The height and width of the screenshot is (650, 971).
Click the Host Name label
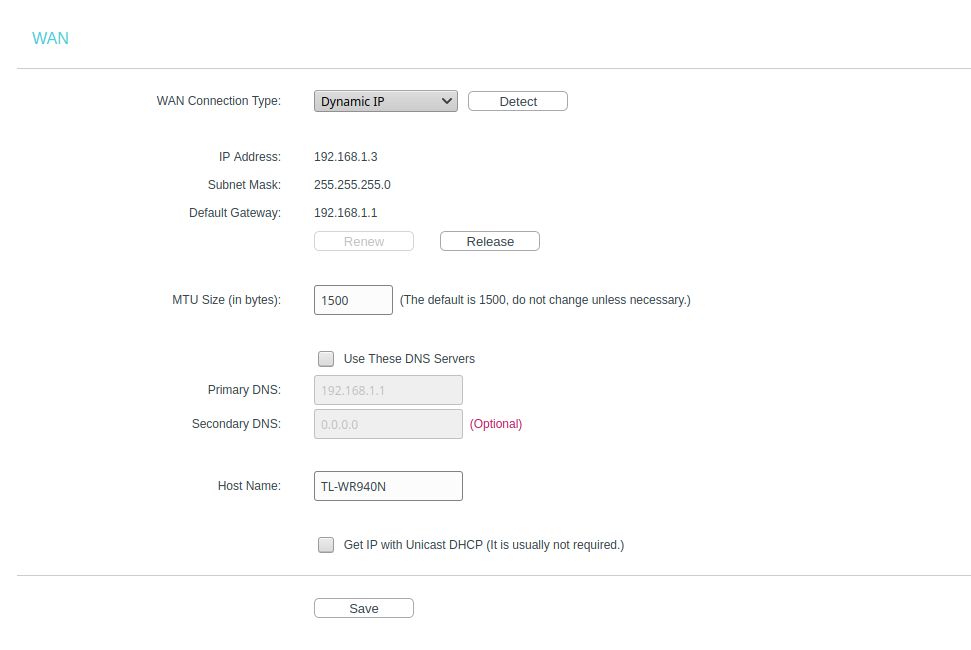tap(249, 486)
